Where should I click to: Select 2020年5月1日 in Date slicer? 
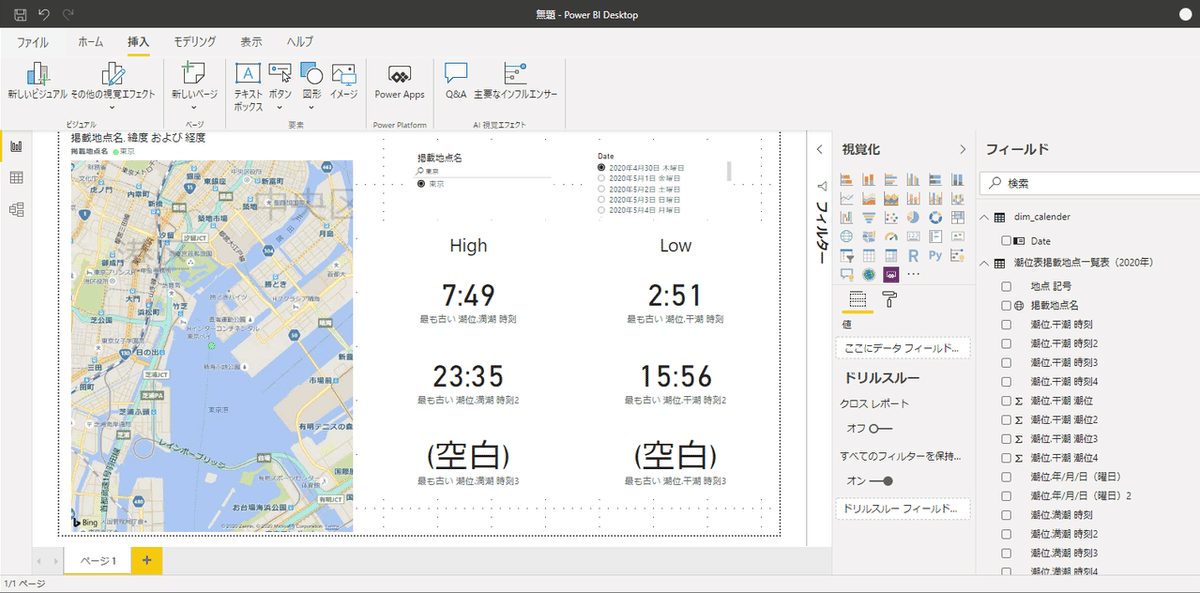pyautogui.click(x=602, y=178)
